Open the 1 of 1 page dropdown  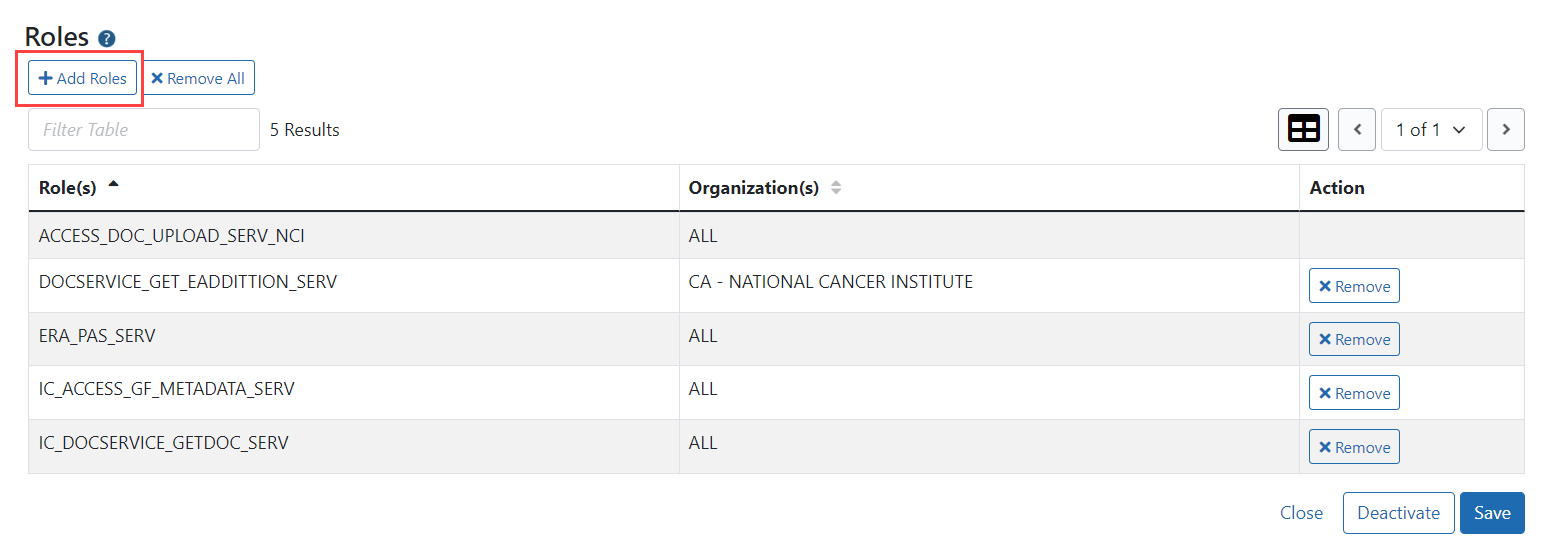pos(1431,130)
